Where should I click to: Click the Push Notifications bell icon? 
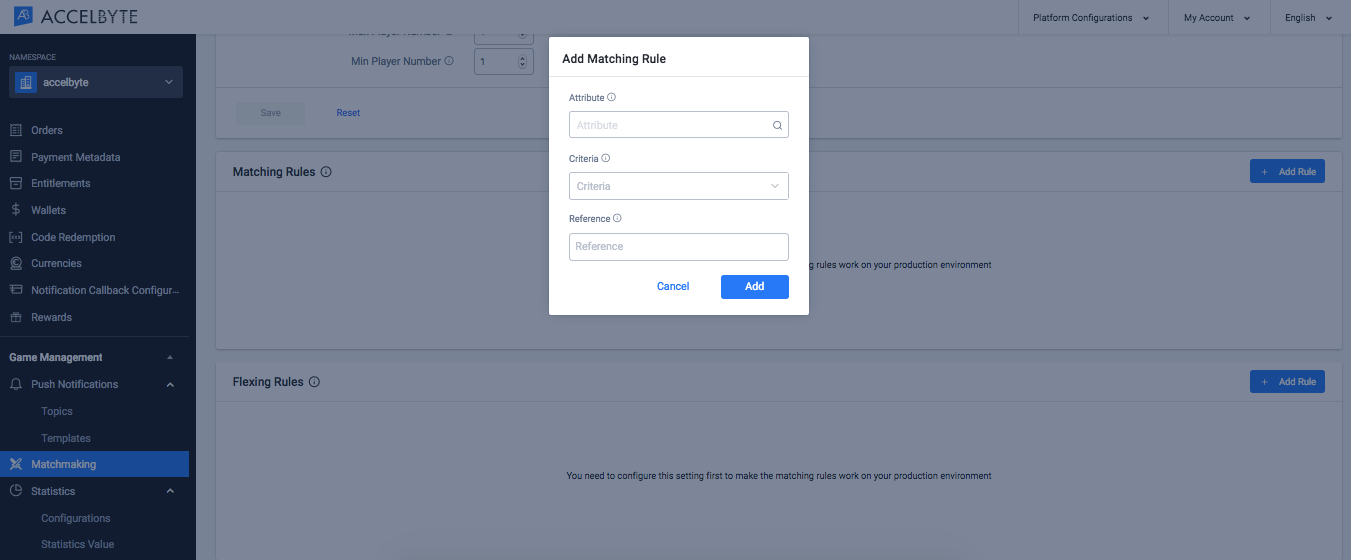pos(15,384)
